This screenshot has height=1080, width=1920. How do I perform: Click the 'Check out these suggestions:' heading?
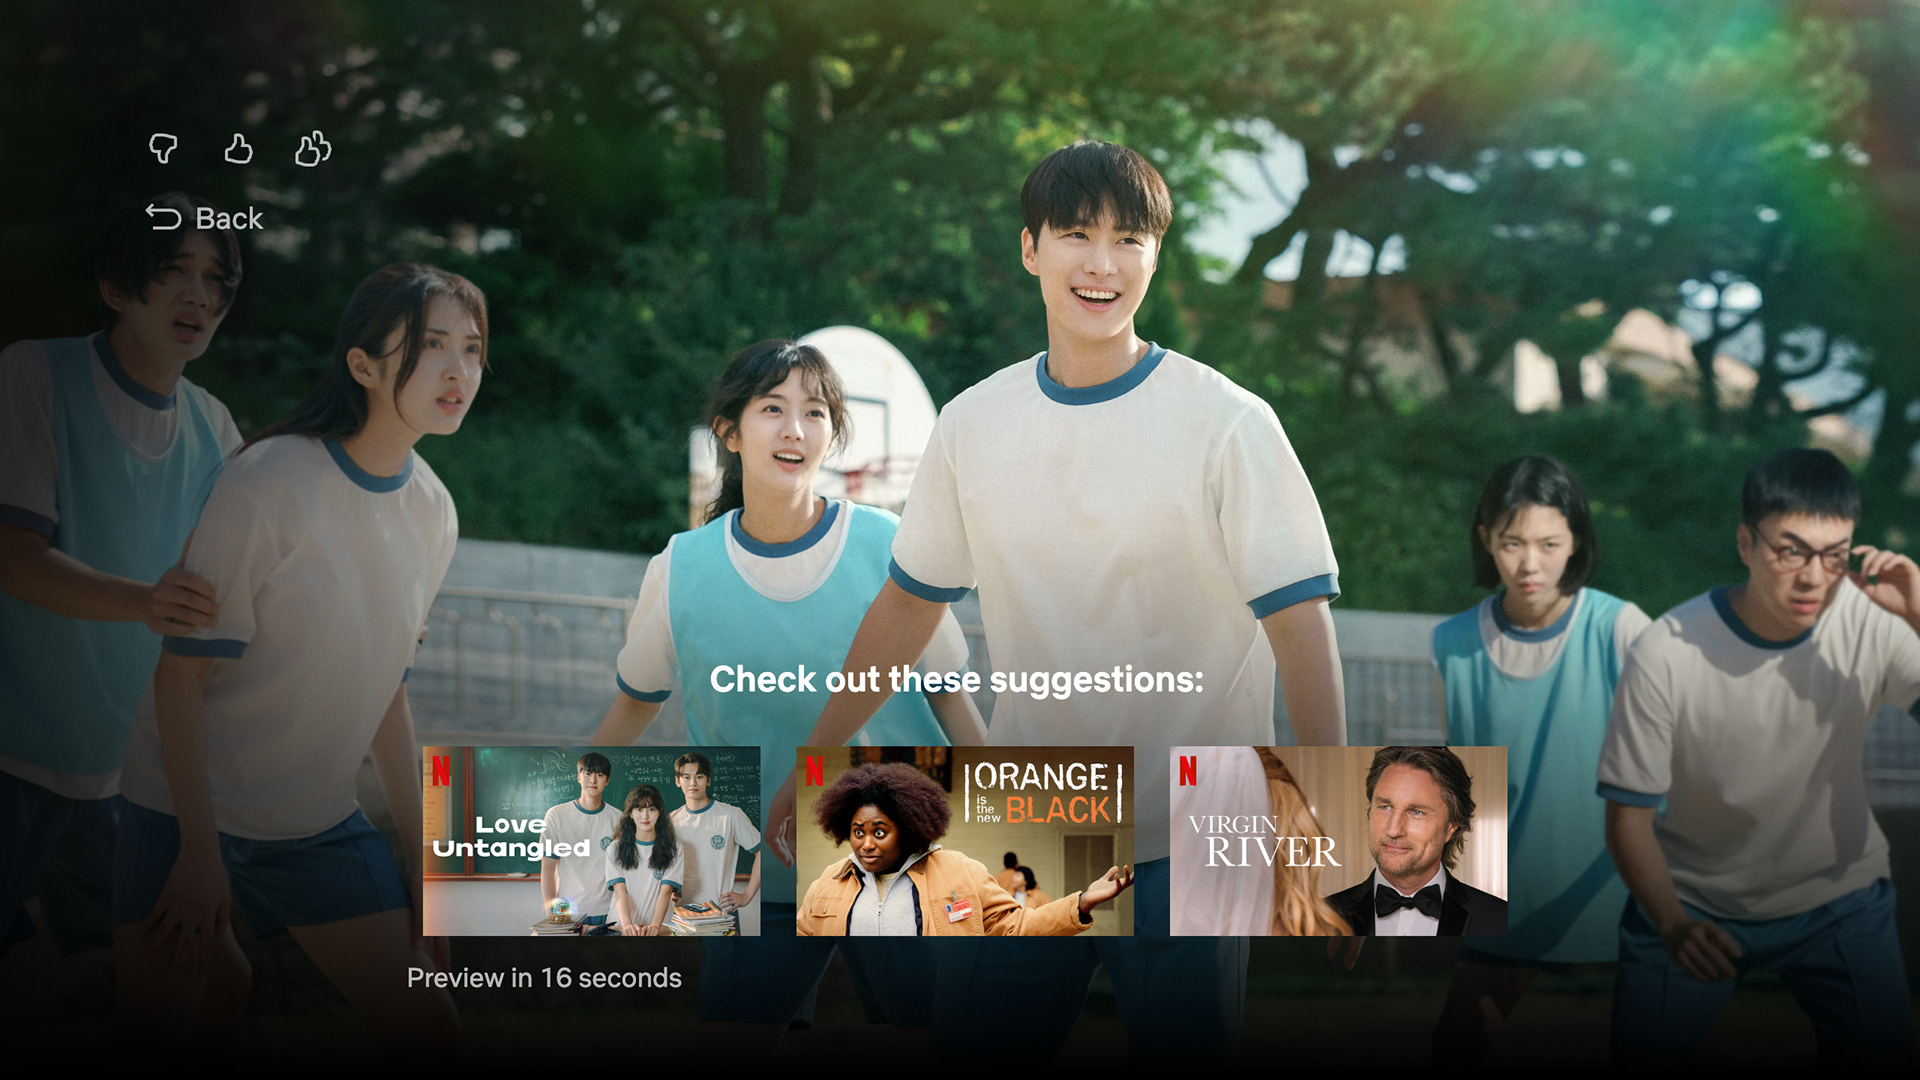tap(956, 680)
